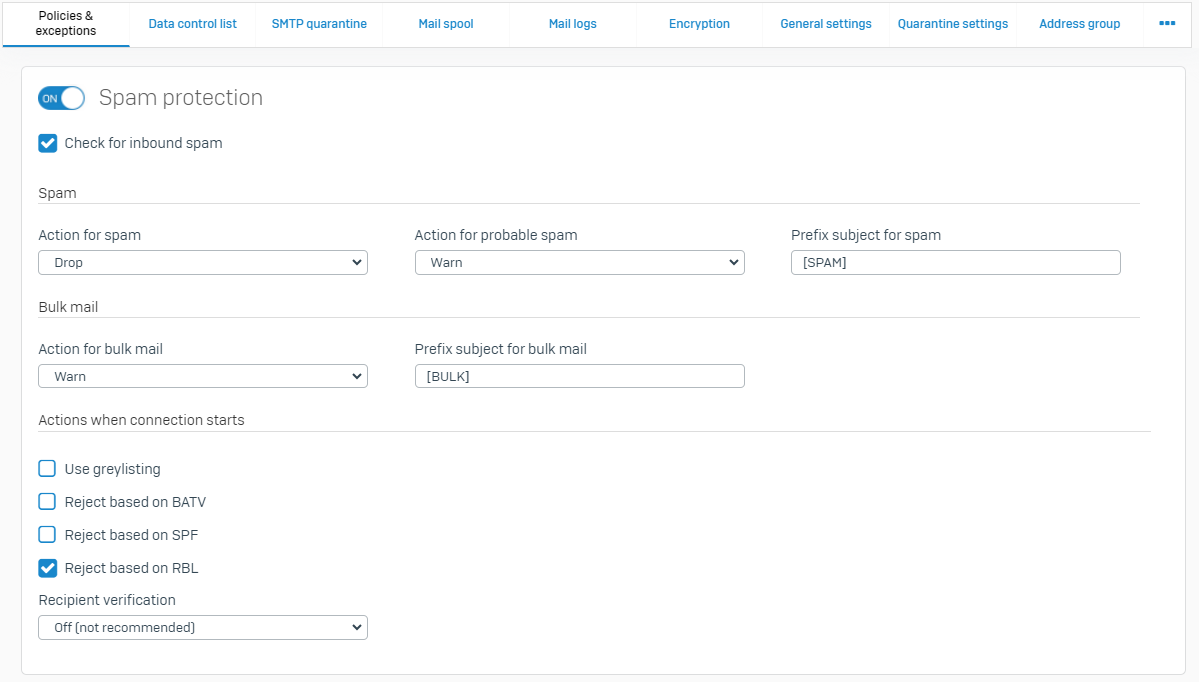The width and height of the screenshot is (1199, 682).
Task: Enable Reject based on BATV
Action: 48,502
